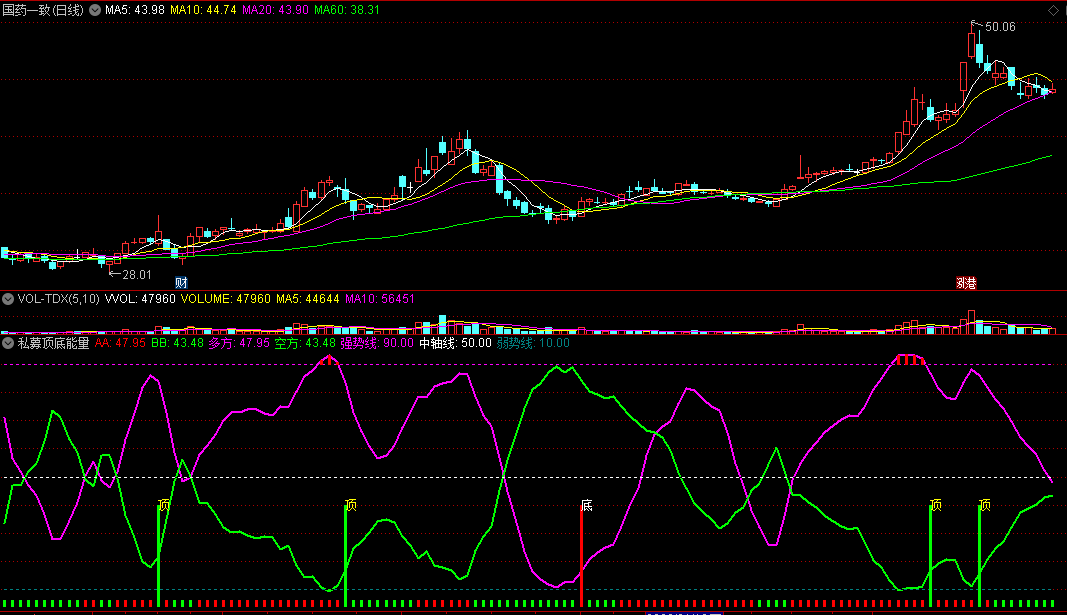This screenshot has width=1067, height=615.
Task: Open the 财 info marker under price chart
Action: (x=181, y=282)
